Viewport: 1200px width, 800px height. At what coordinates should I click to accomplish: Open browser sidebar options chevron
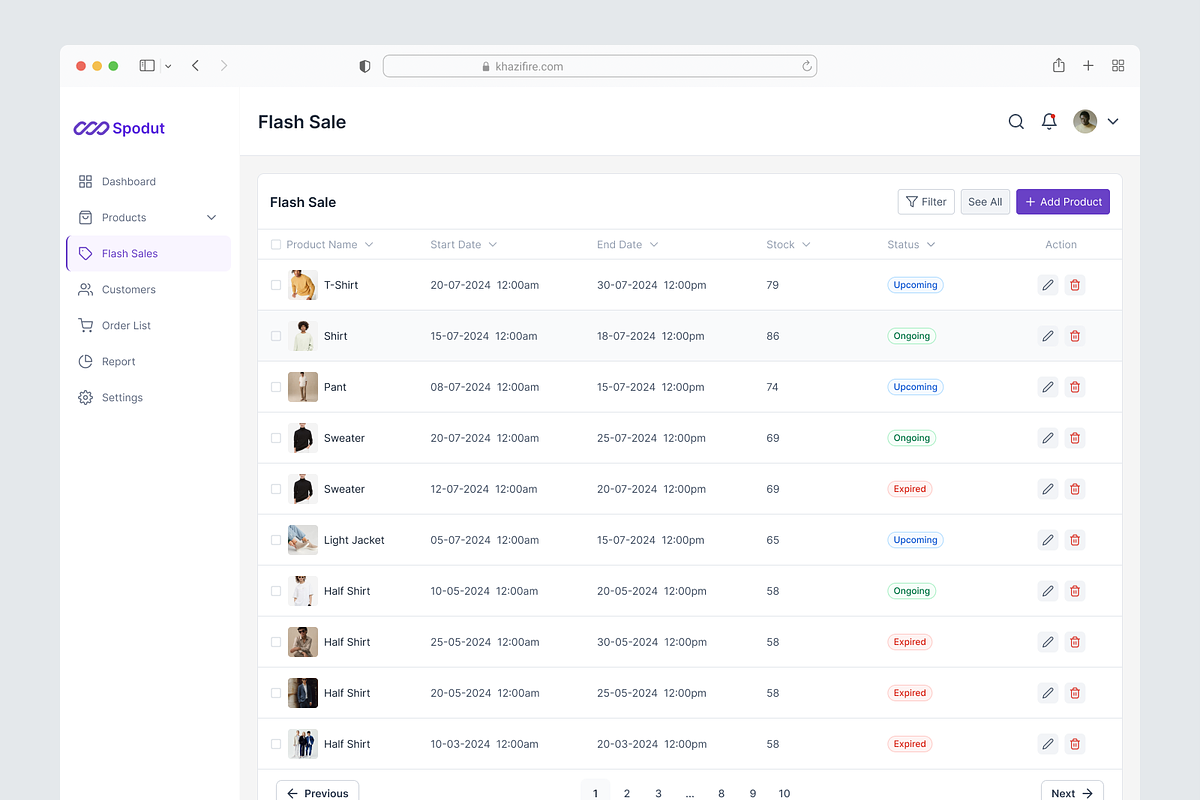(168, 66)
